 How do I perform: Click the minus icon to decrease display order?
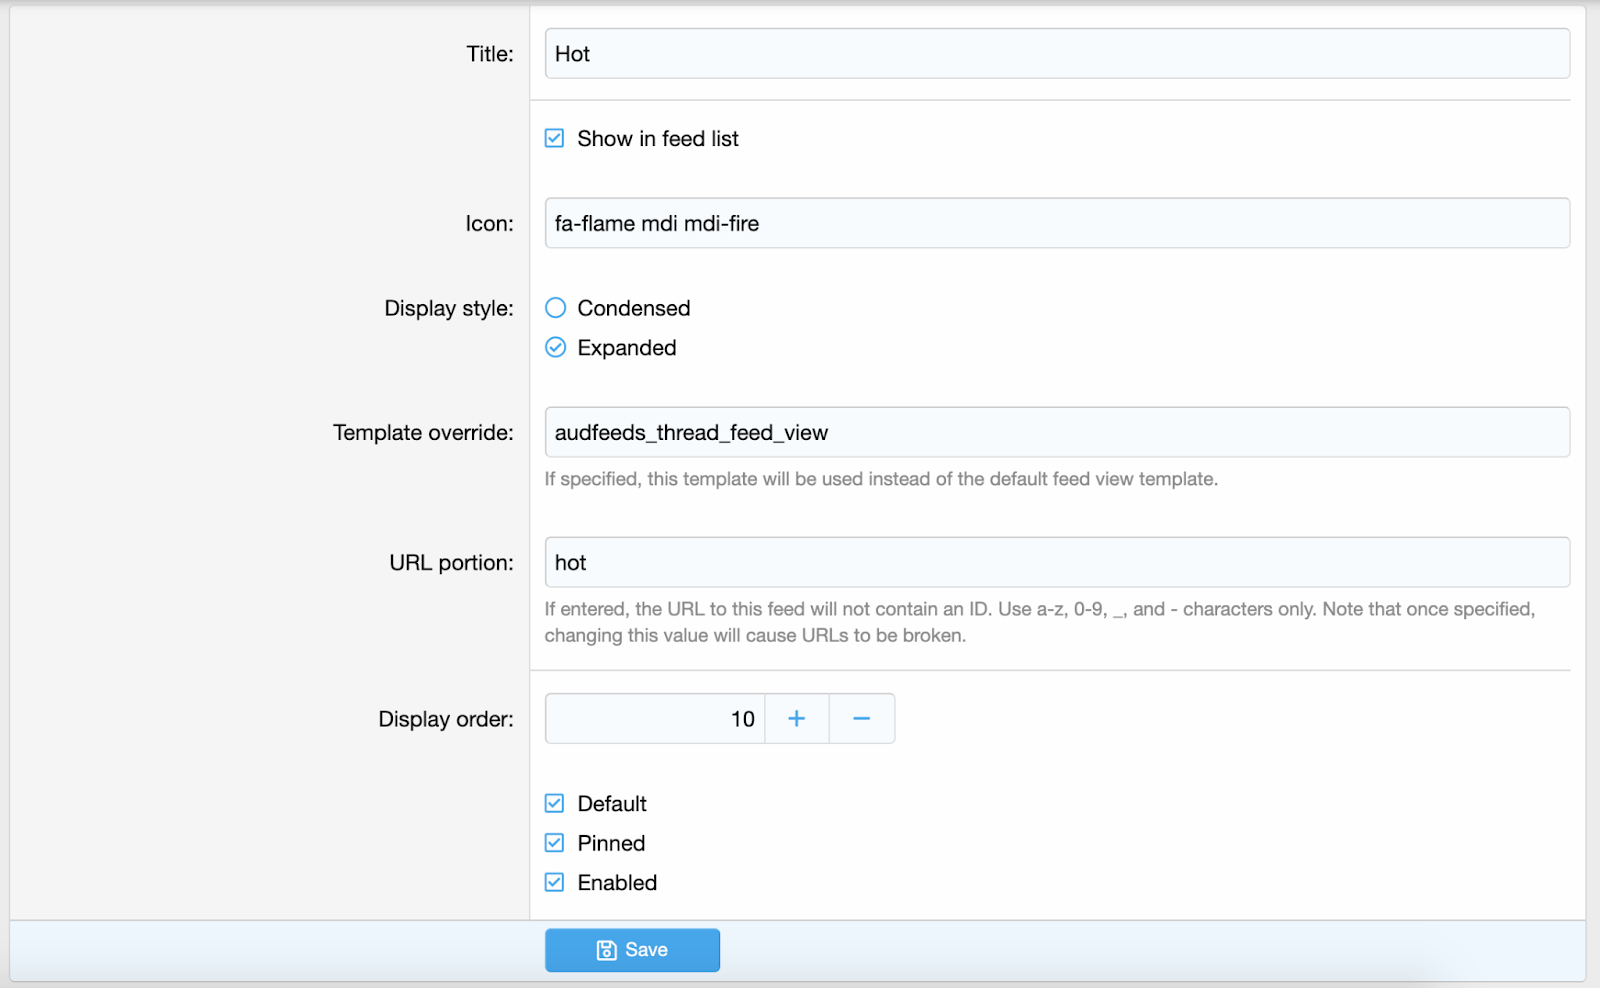[x=861, y=719]
